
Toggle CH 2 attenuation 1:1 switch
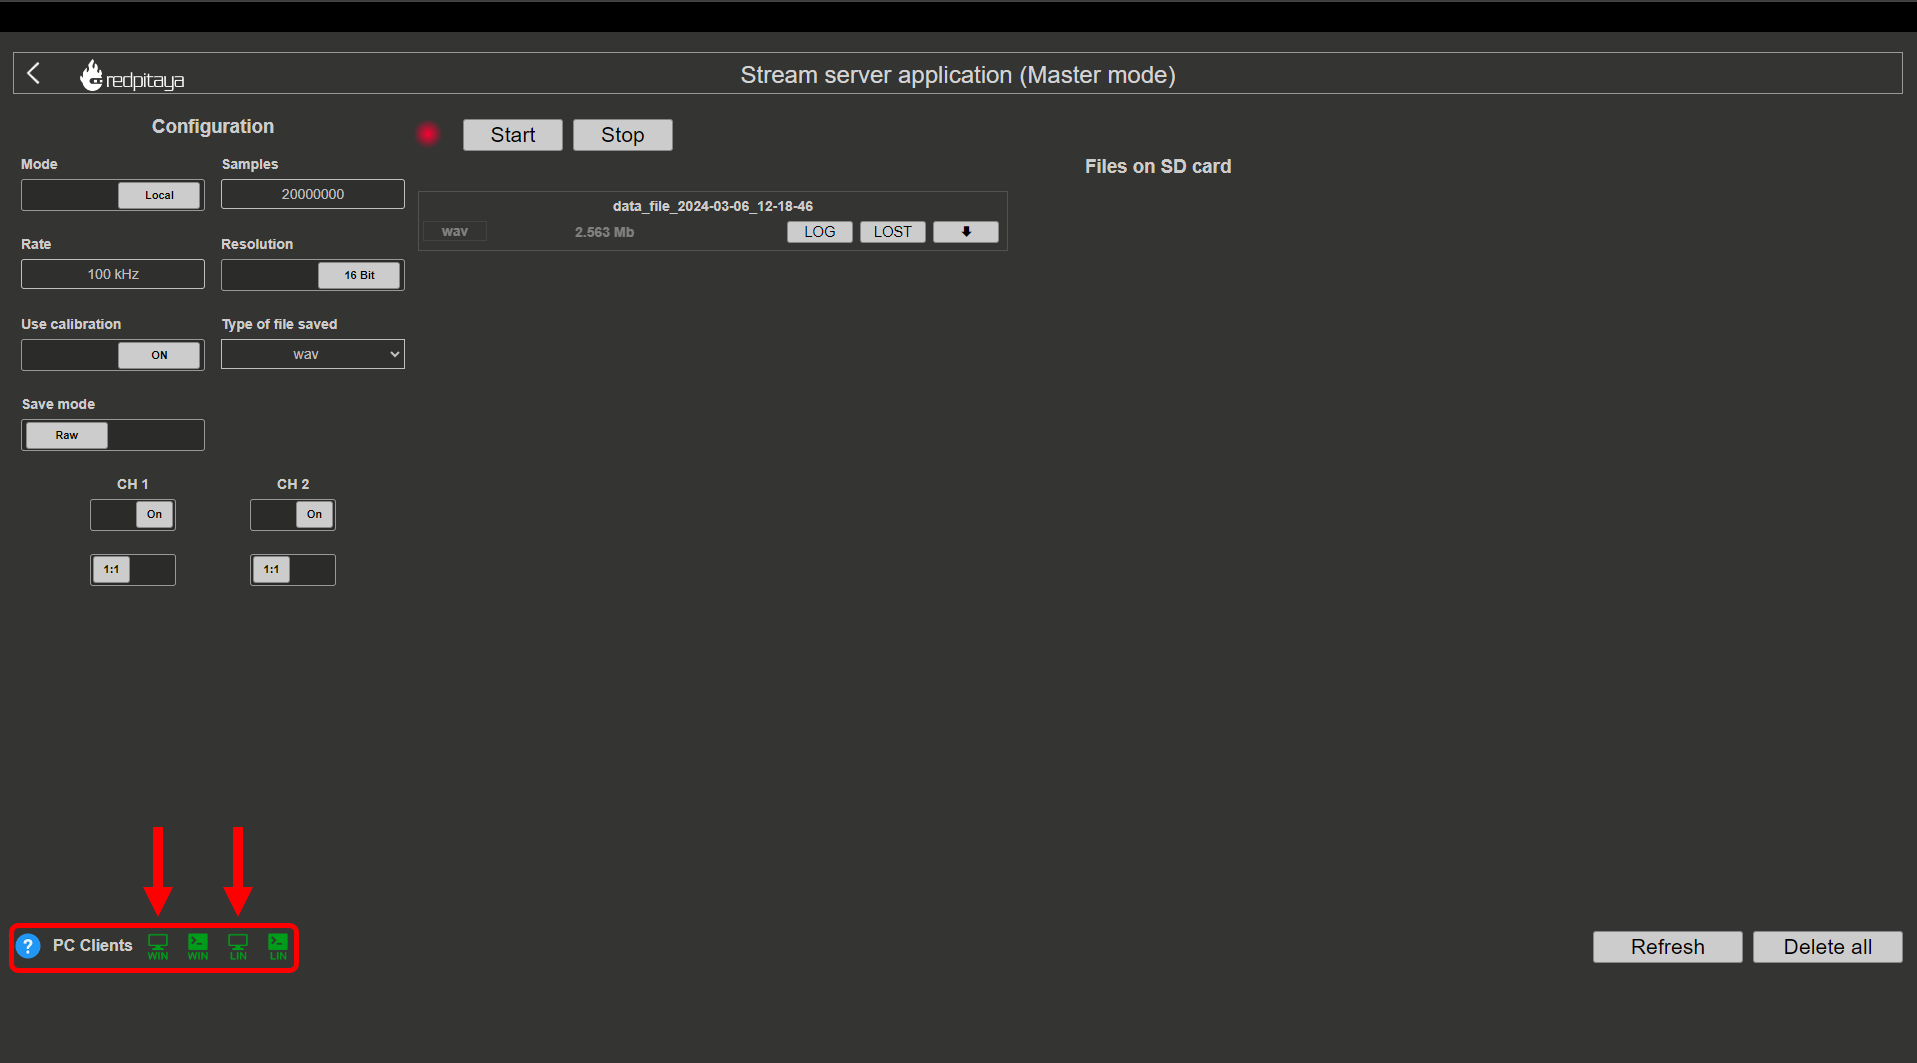point(293,570)
